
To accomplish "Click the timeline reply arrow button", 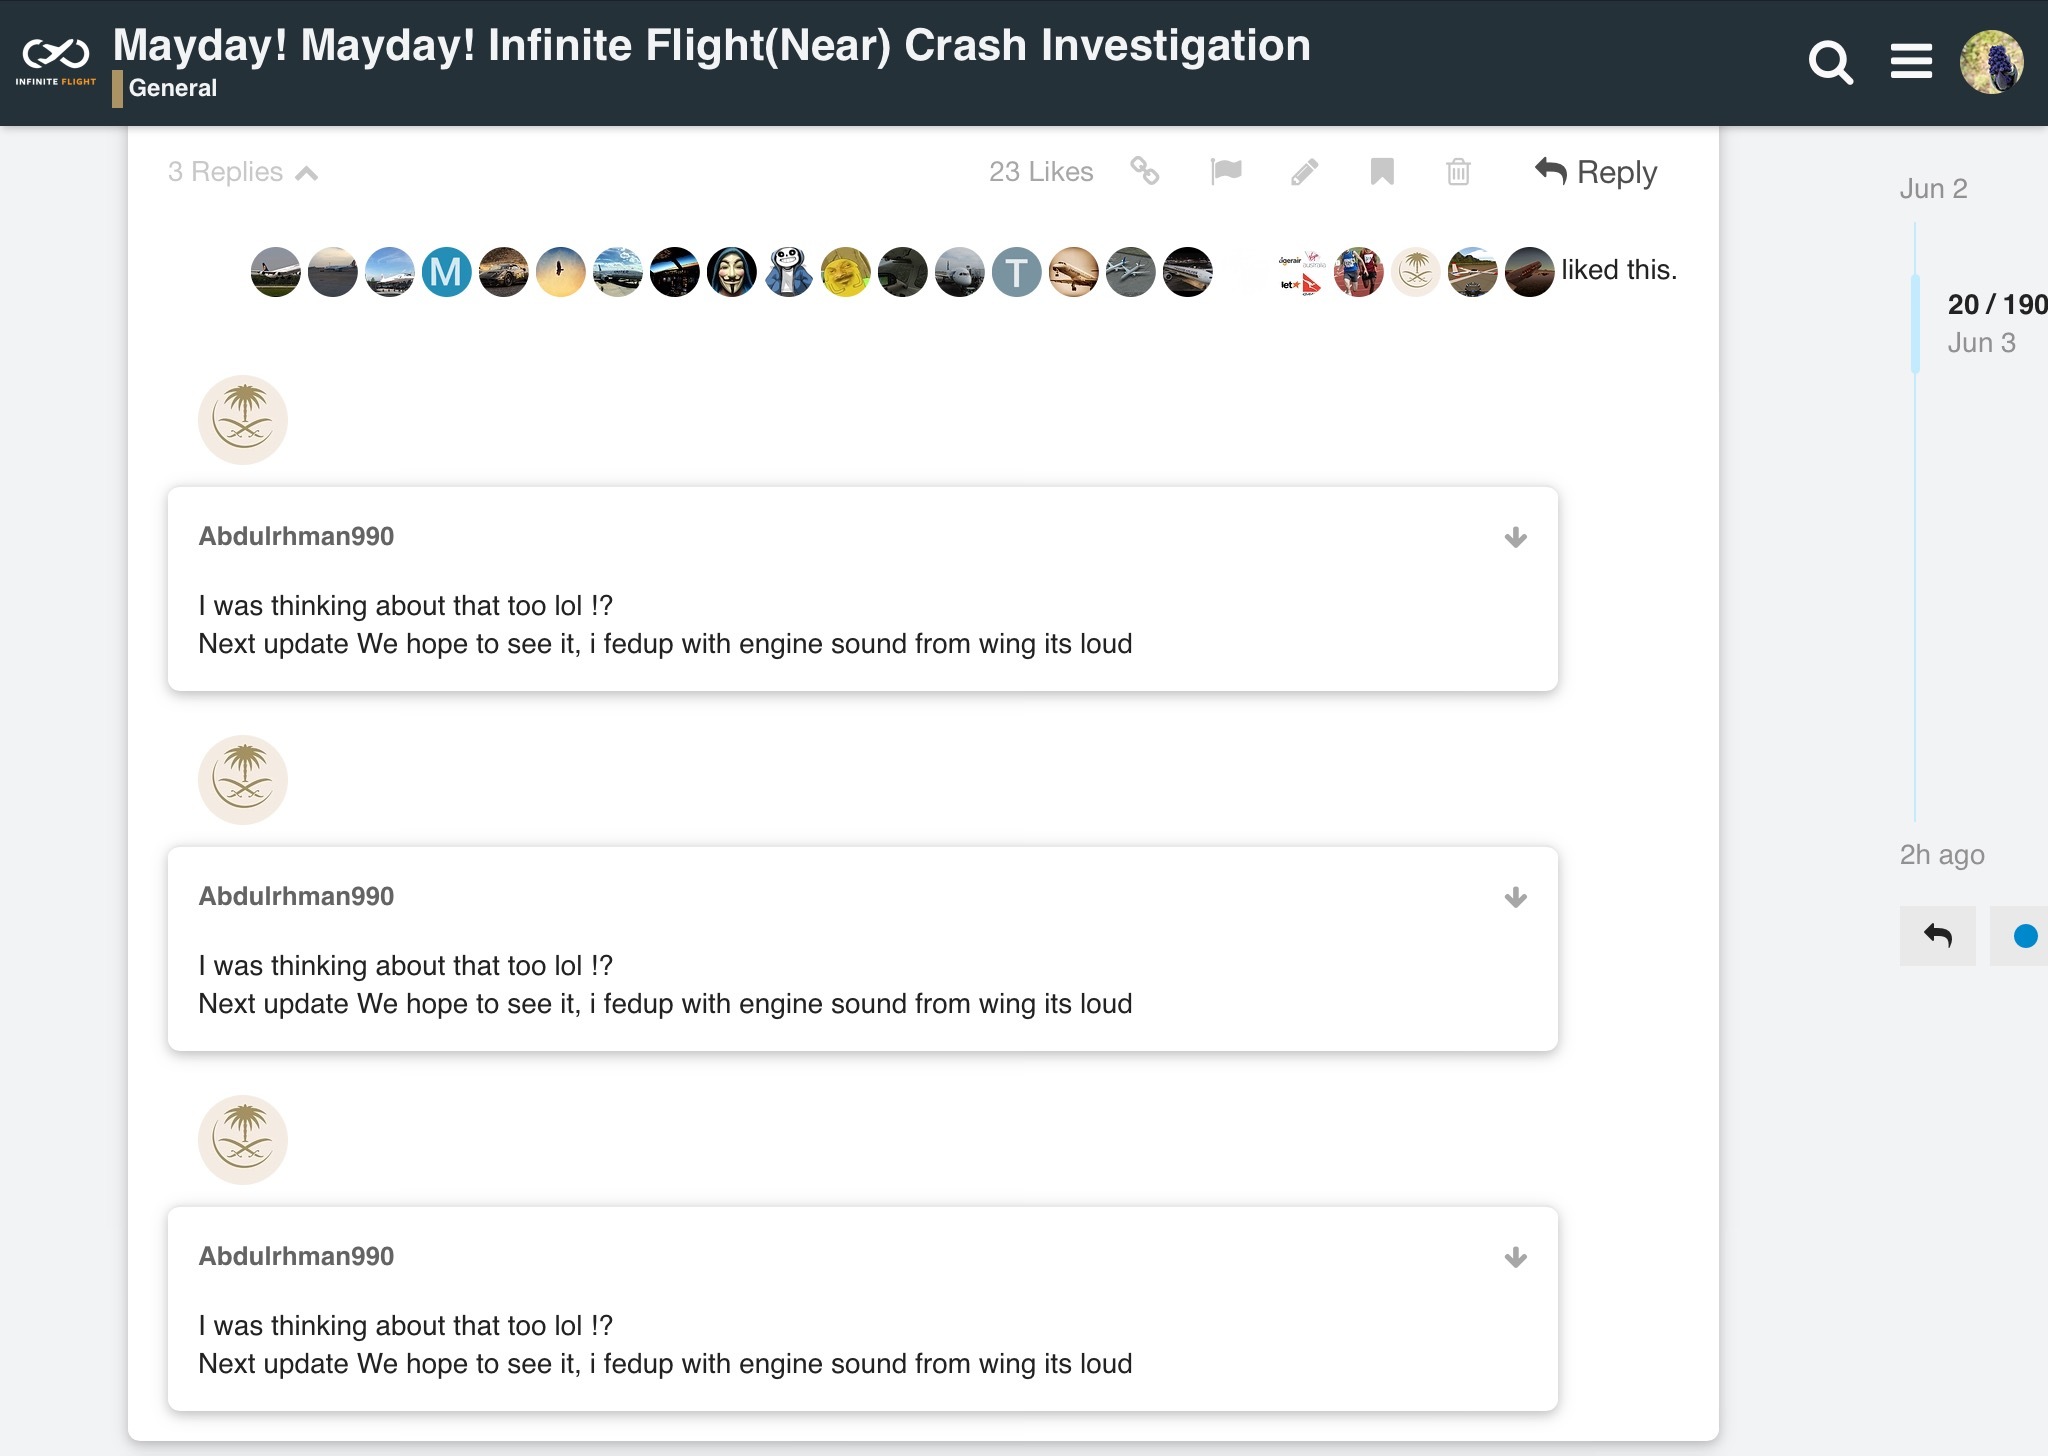I will (1937, 936).
